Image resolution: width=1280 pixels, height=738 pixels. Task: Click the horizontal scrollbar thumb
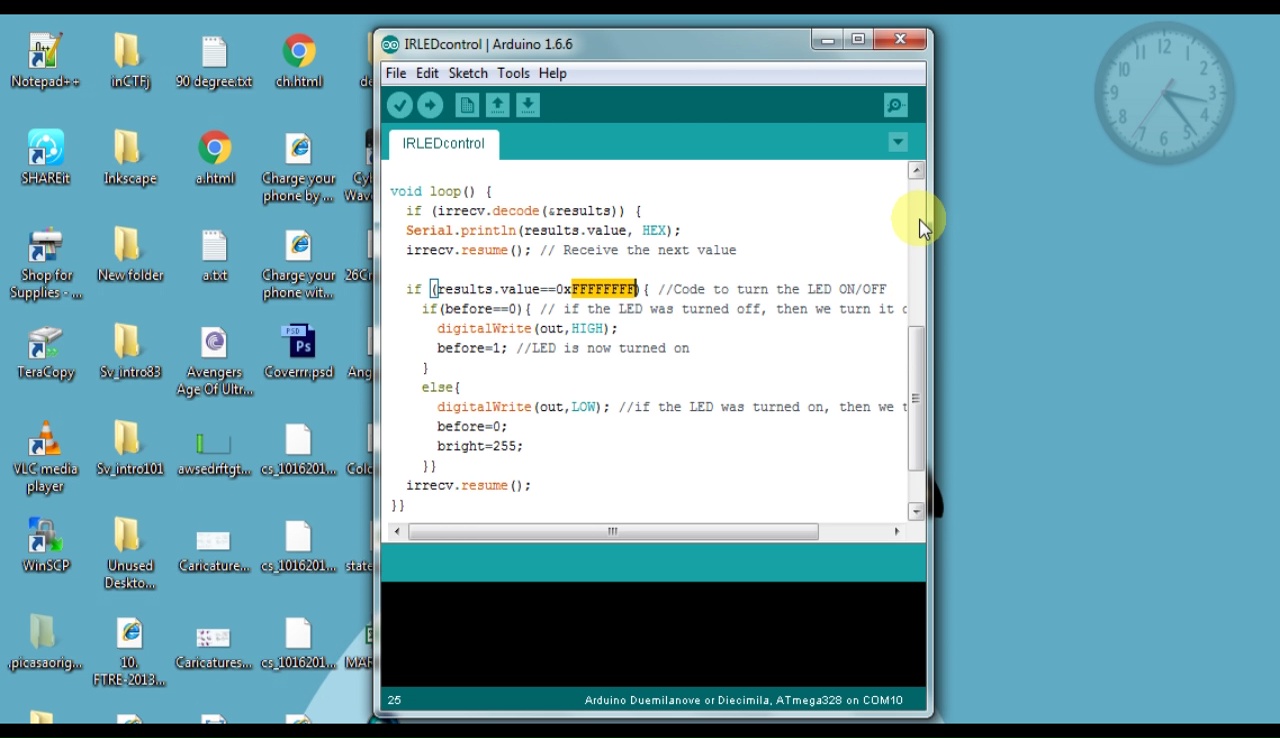[x=613, y=532]
